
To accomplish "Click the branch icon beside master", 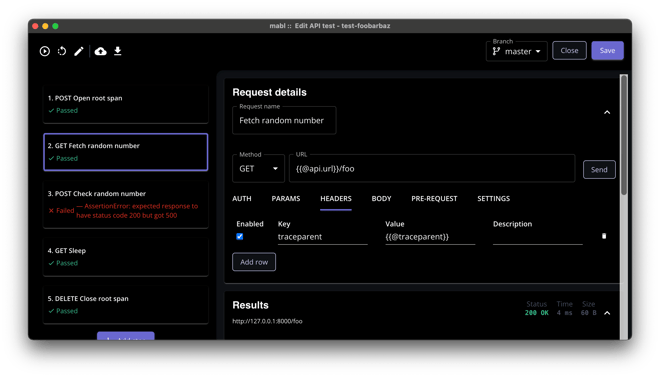I will click(497, 51).
